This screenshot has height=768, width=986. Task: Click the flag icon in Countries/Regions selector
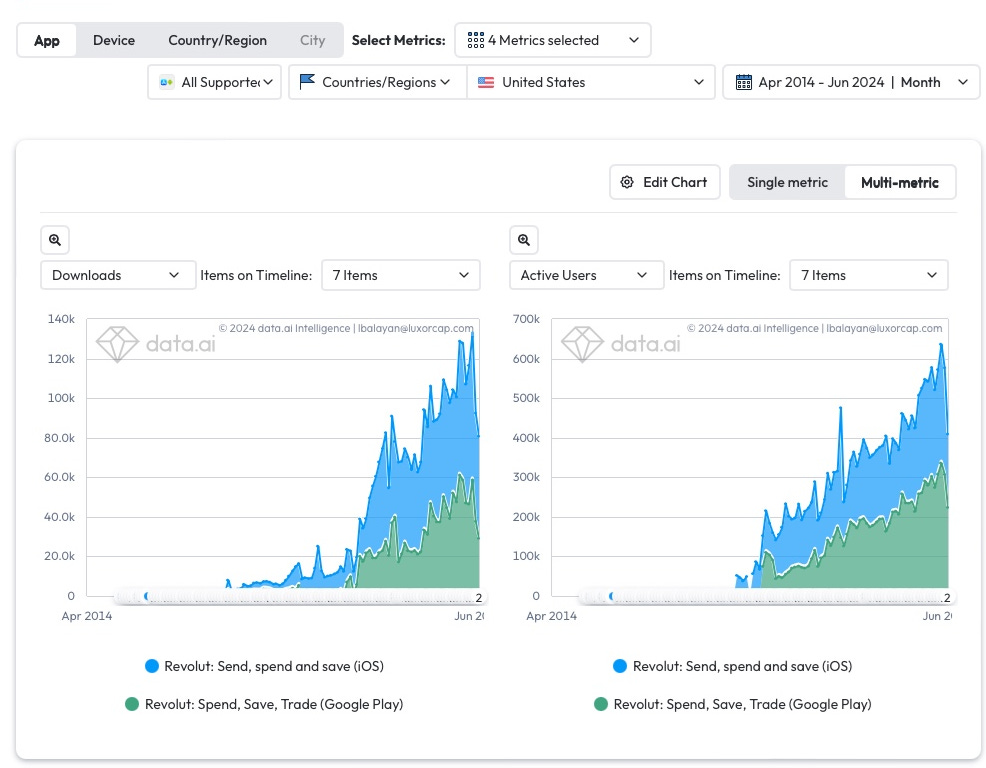(x=307, y=82)
